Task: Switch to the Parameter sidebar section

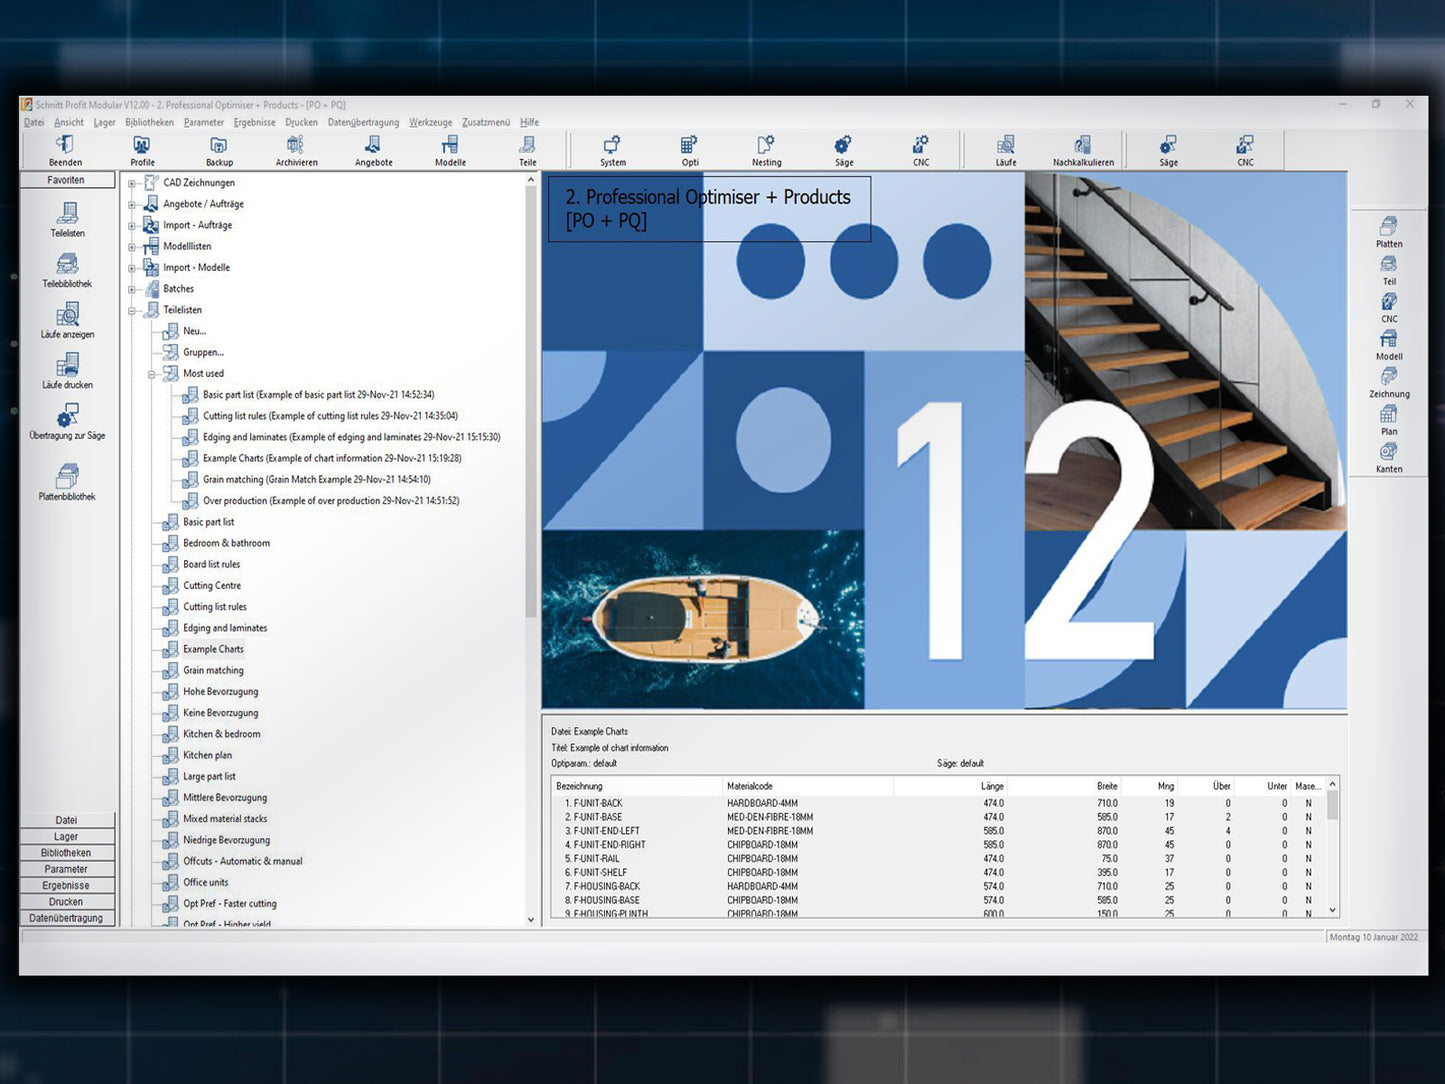Action: click(66, 869)
